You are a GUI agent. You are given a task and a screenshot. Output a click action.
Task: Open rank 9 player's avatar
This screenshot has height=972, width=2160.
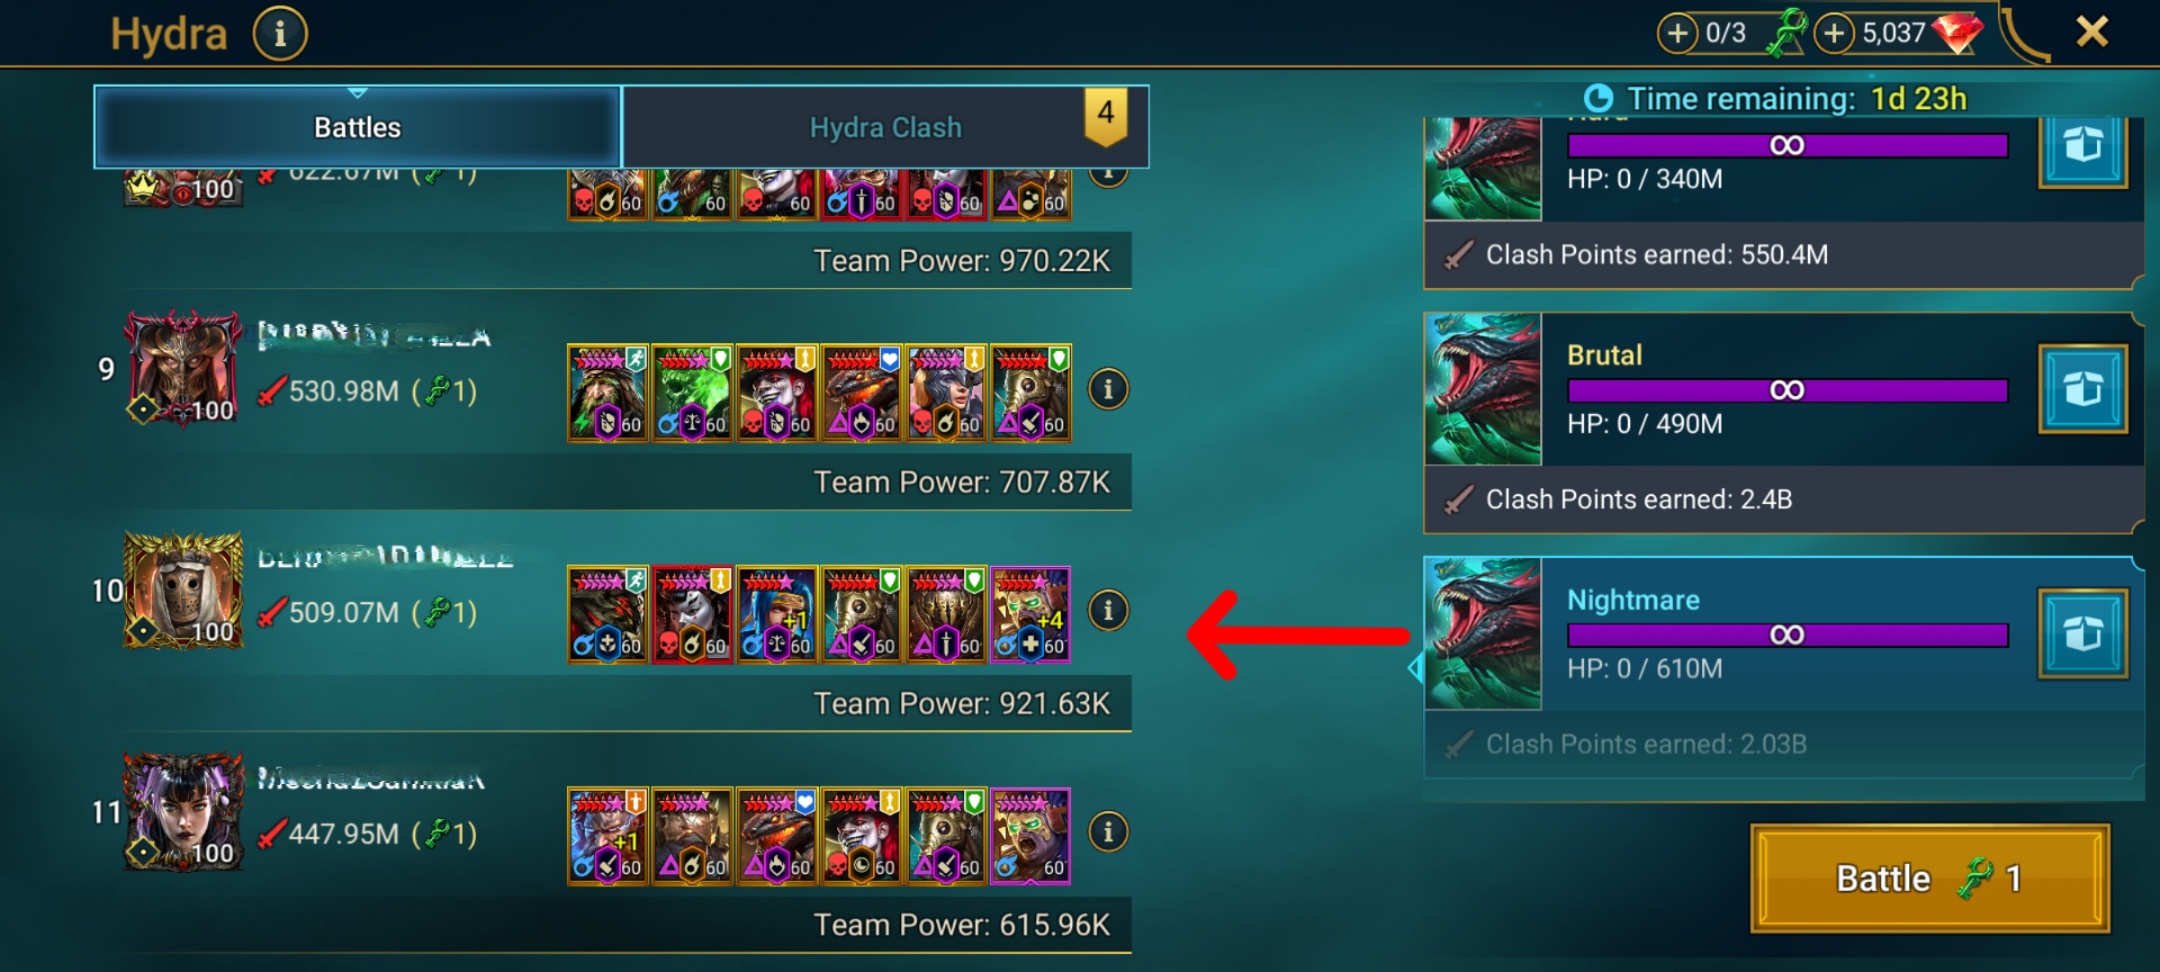[183, 368]
